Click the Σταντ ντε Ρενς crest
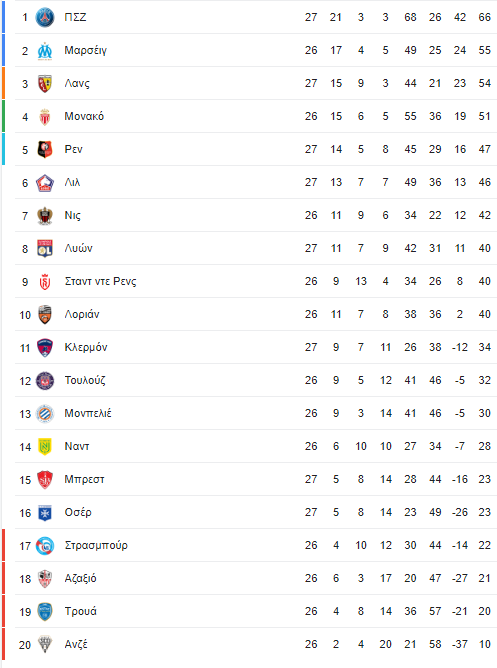Image resolution: width=497 pixels, height=668 pixels. coord(45,282)
